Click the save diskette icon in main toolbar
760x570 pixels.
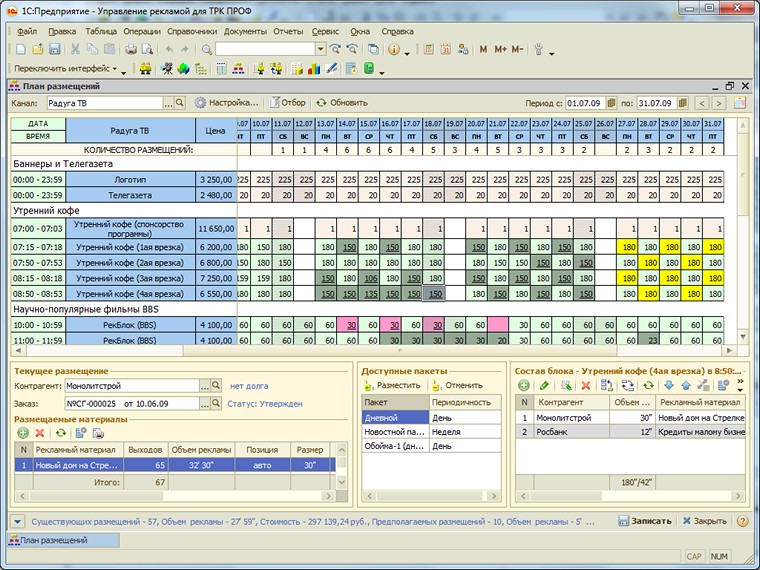point(54,49)
